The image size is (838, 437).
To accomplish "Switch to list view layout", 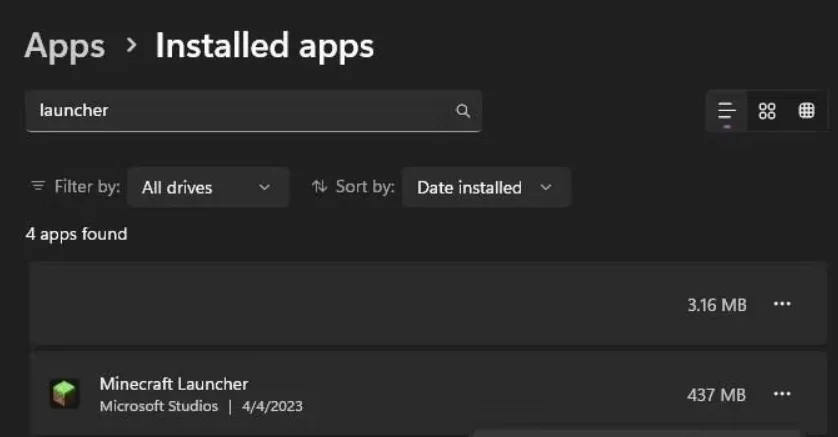I will (x=726, y=111).
